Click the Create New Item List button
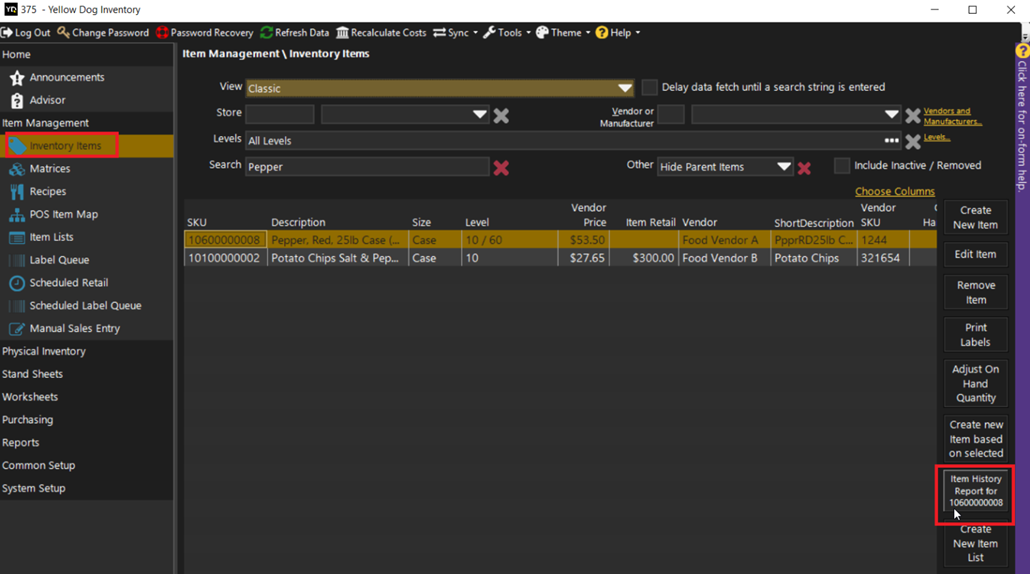1030x574 pixels. (975, 543)
